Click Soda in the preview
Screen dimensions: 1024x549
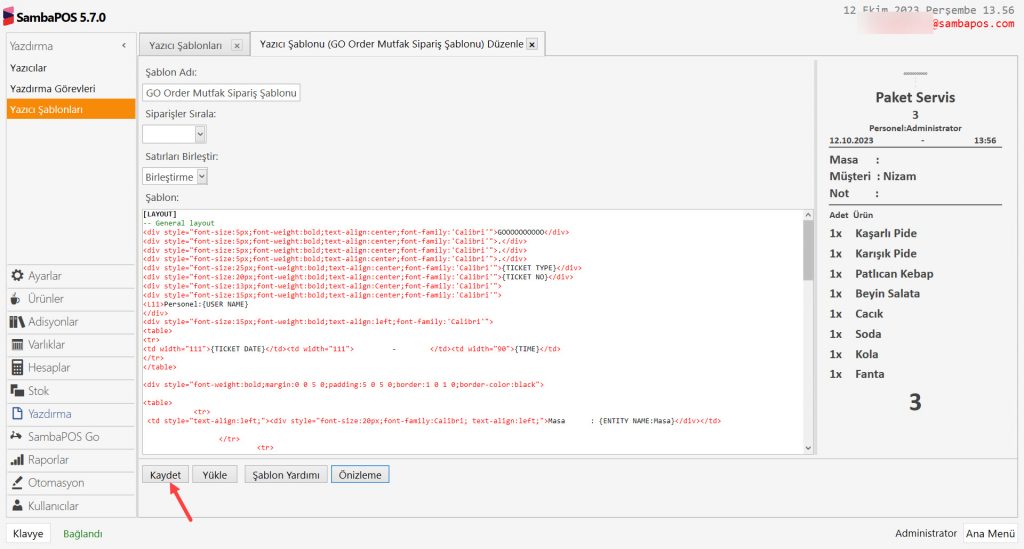pyautogui.click(x=868, y=334)
